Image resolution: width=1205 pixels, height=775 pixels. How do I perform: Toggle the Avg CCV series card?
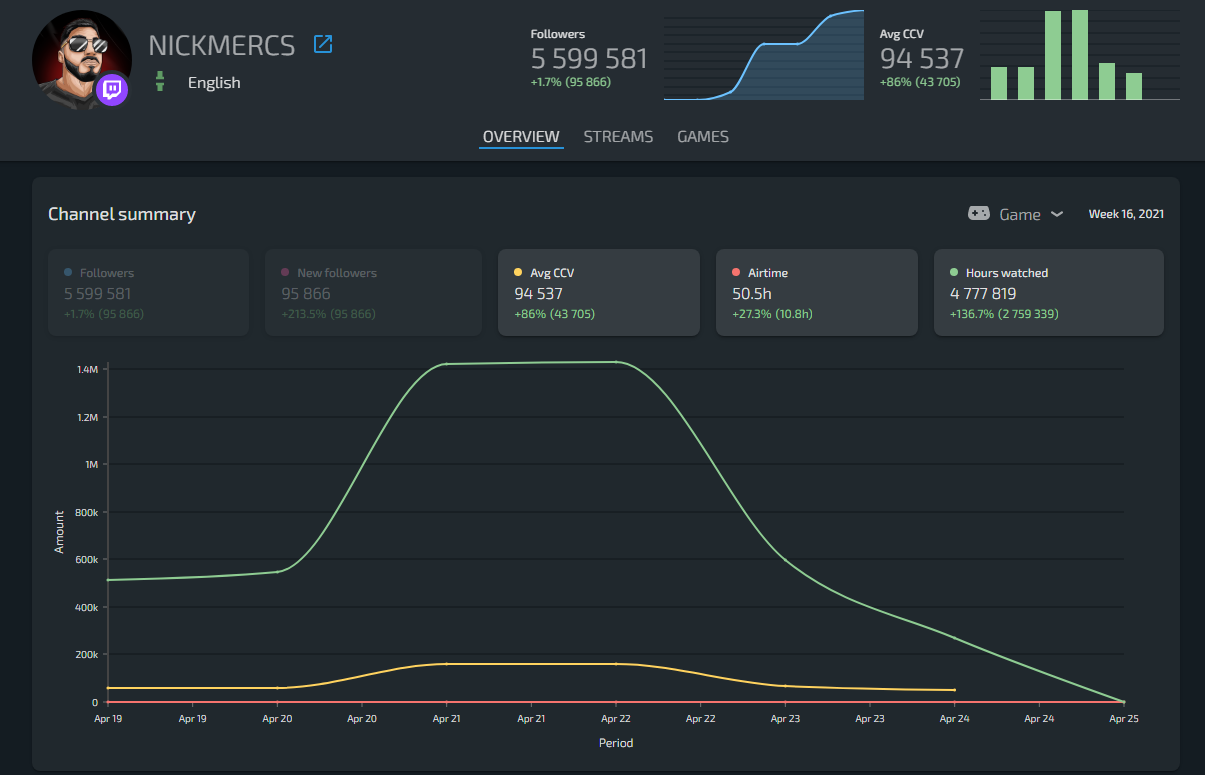point(598,292)
